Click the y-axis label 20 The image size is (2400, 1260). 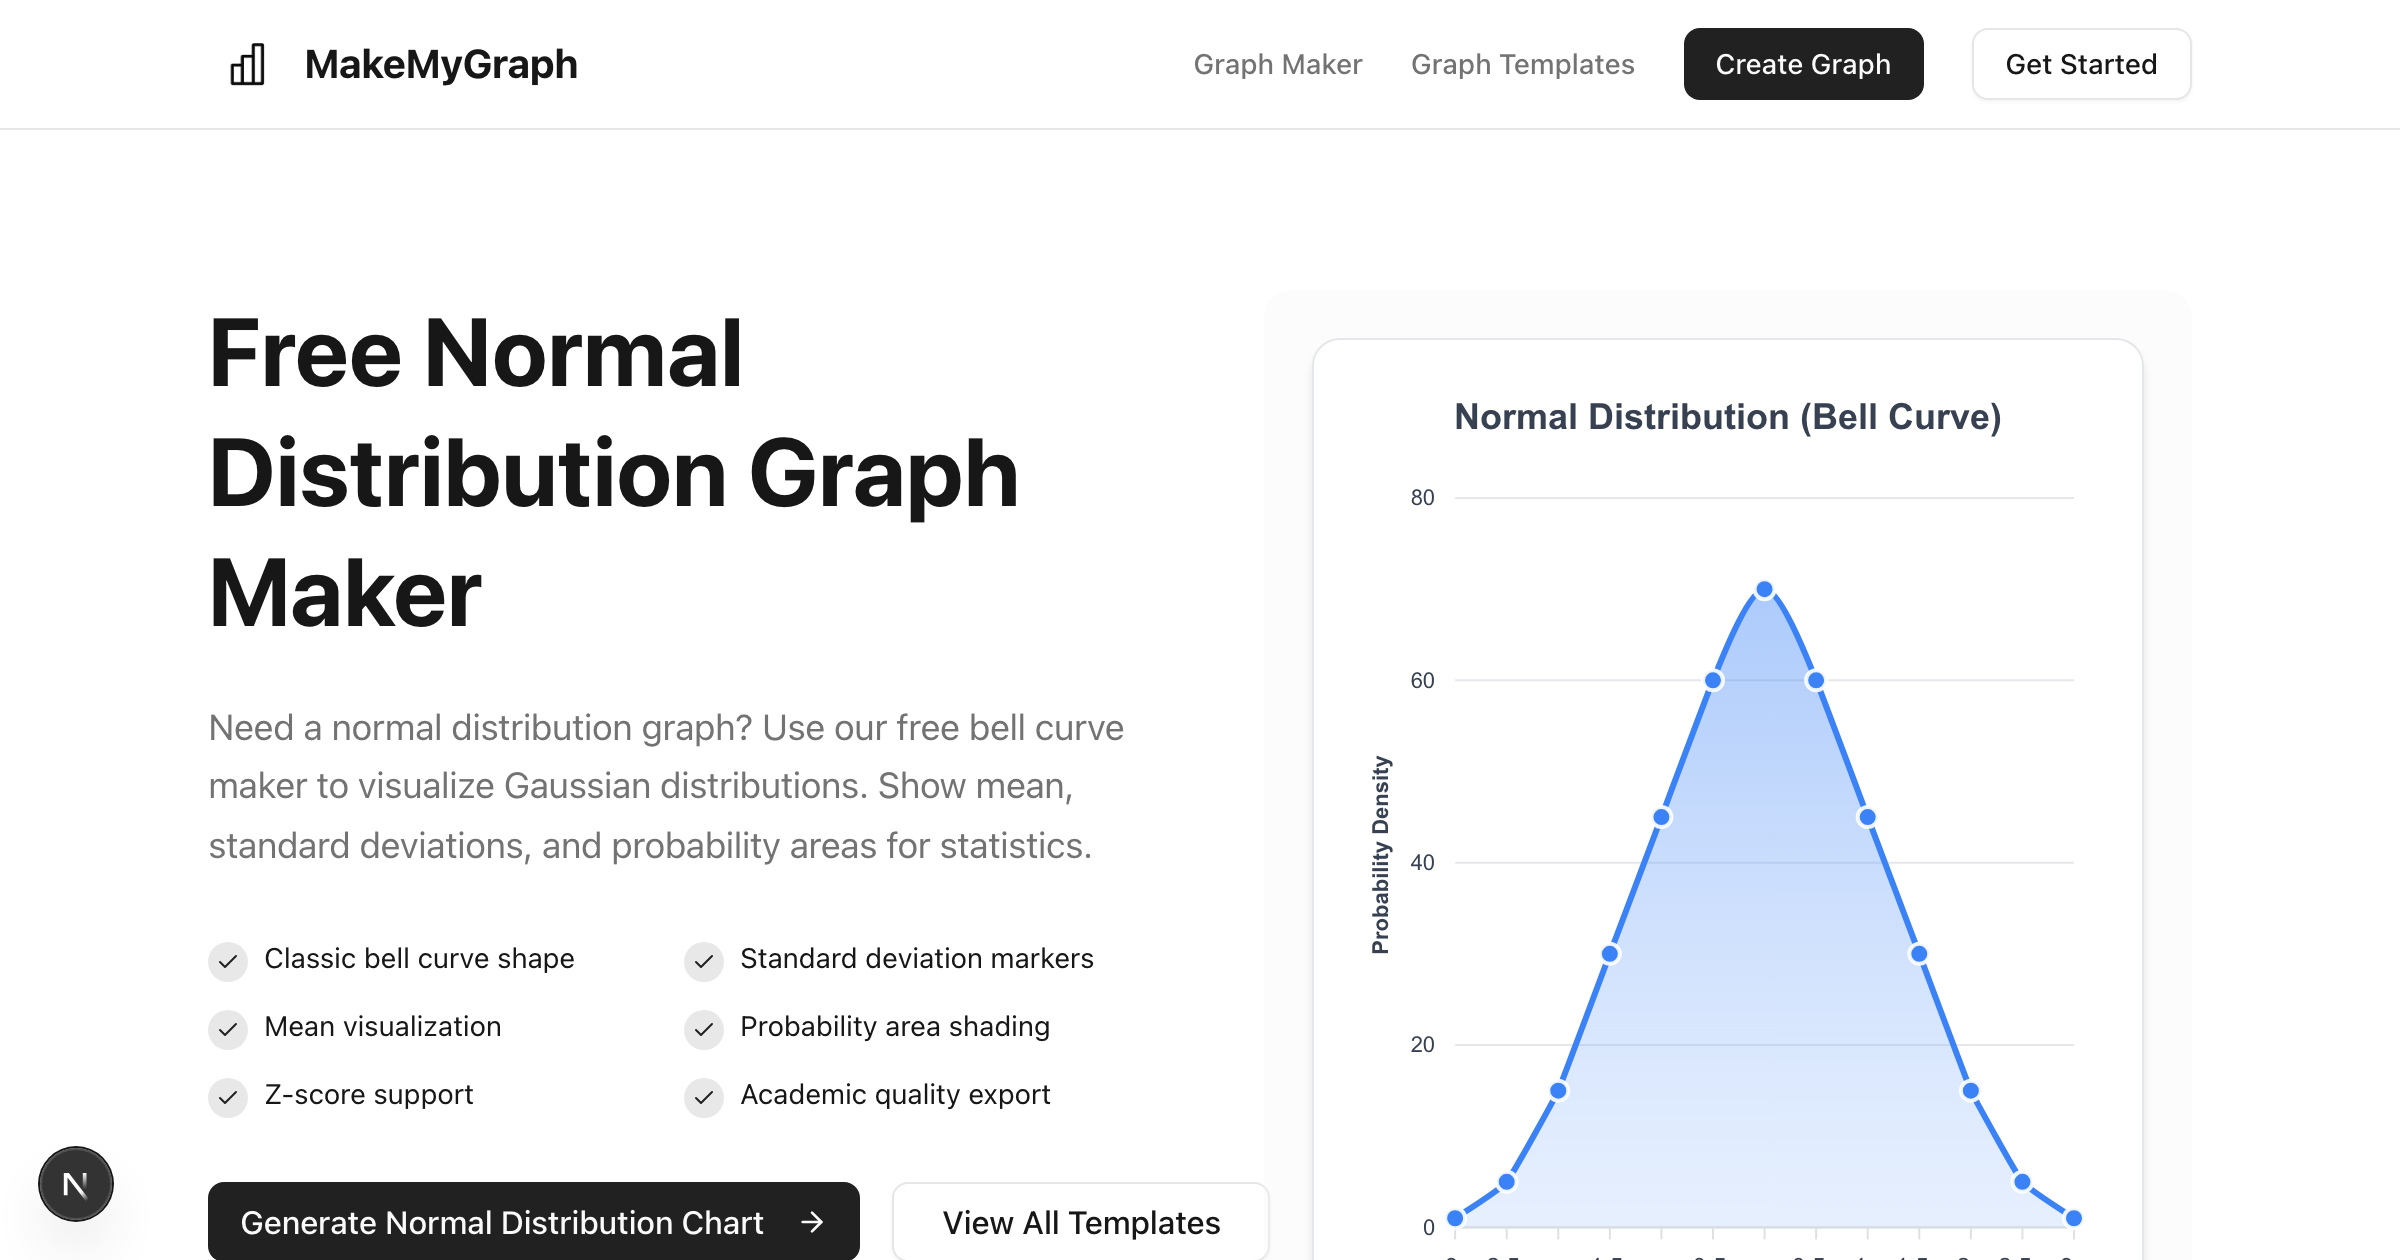[x=1422, y=1044]
